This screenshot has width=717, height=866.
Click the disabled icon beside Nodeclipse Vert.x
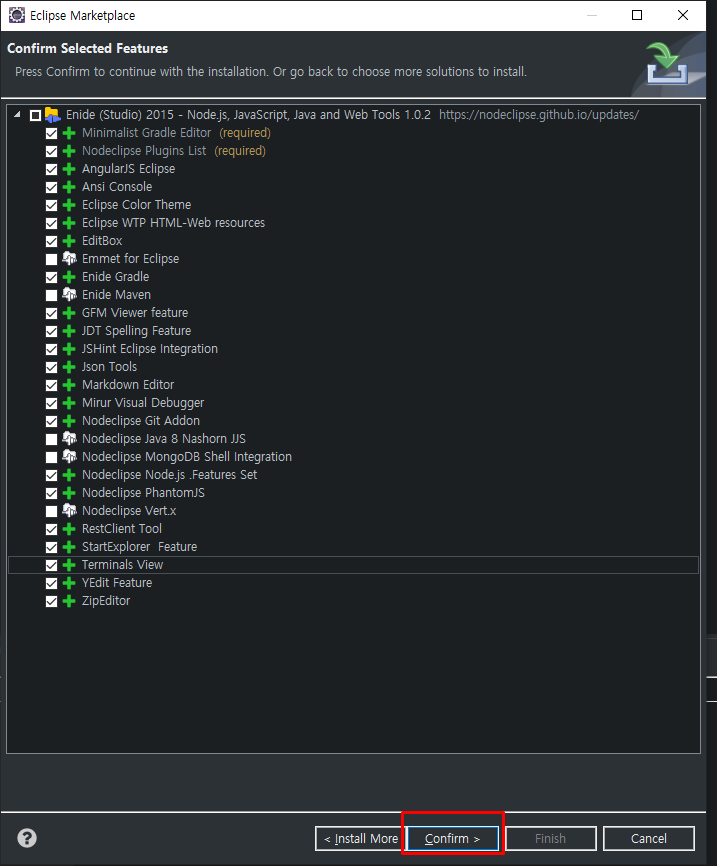(69, 510)
